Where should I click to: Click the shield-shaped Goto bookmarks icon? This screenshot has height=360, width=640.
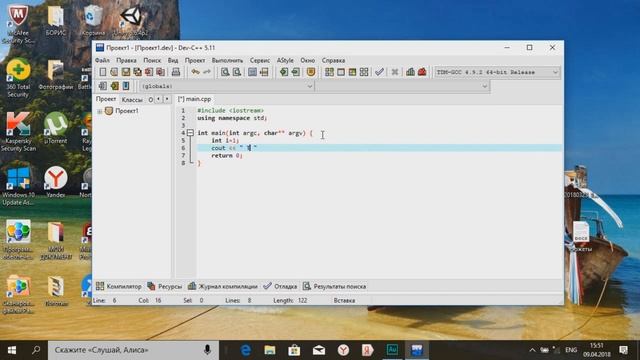[x=311, y=72]
